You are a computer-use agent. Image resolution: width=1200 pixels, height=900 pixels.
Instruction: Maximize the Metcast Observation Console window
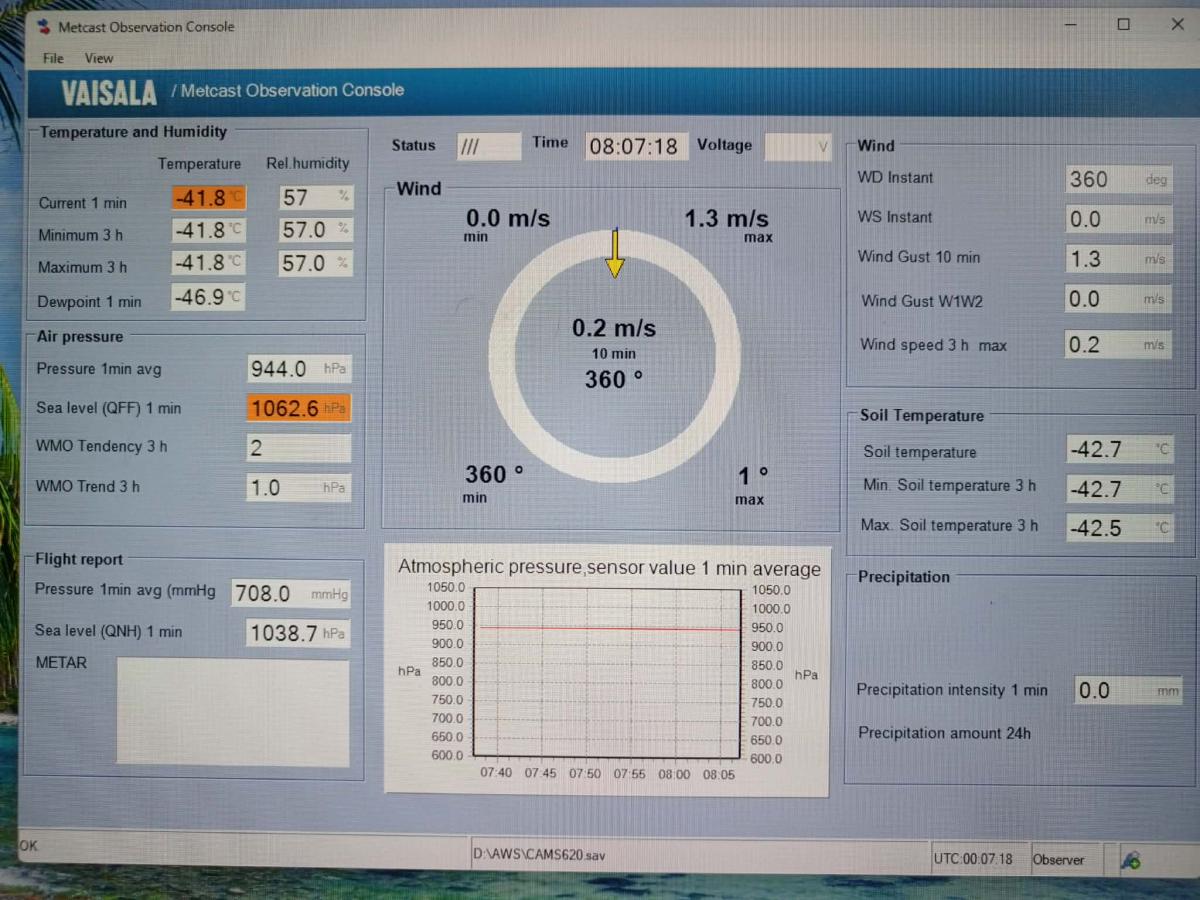pos(1123,25)
